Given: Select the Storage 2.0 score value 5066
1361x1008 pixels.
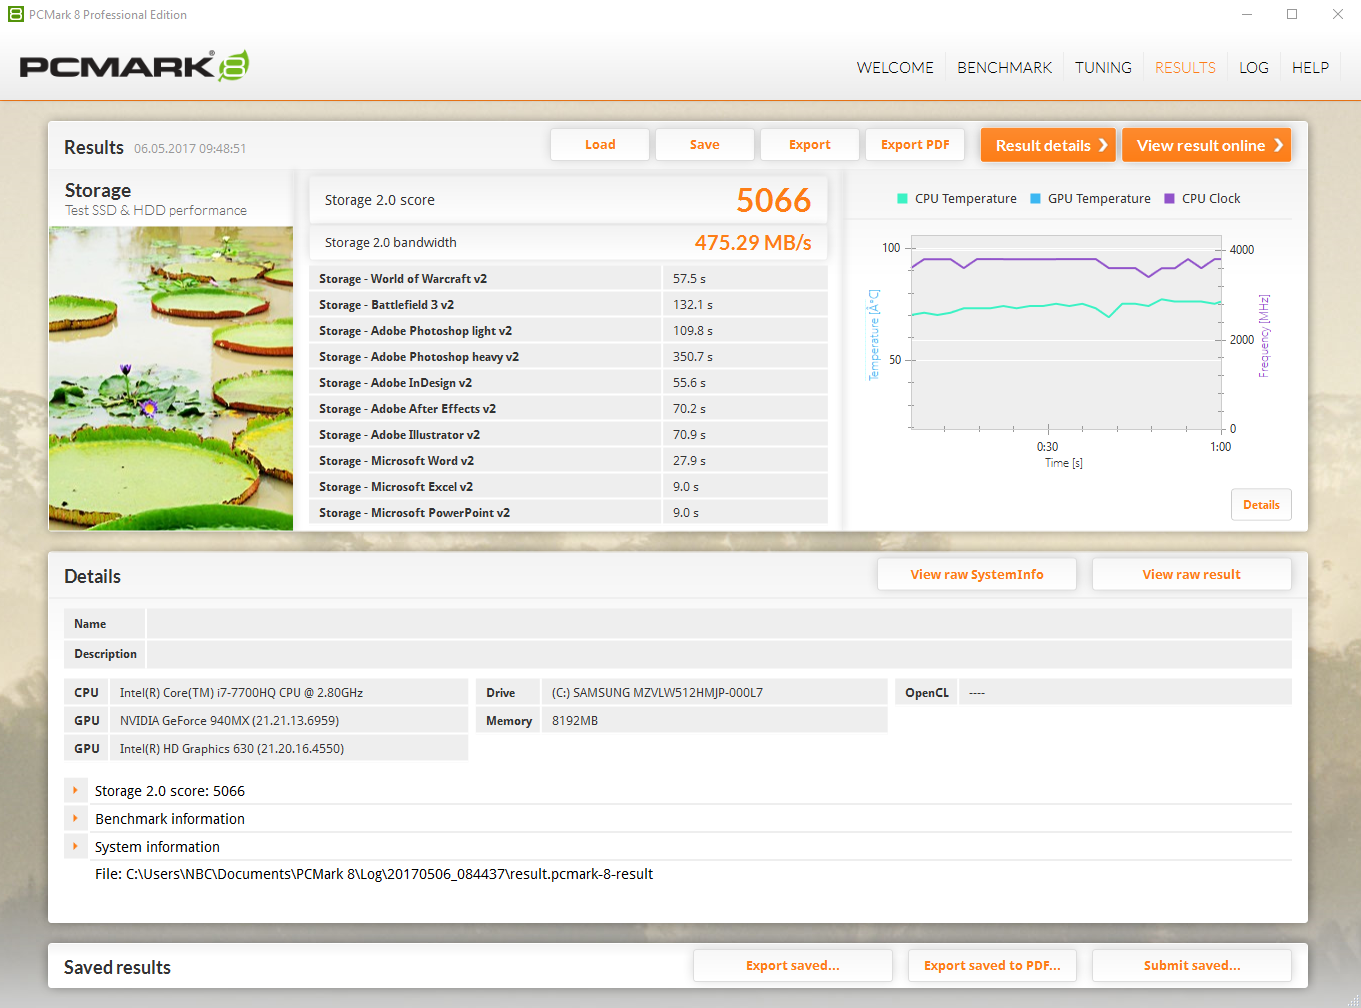Looking at the screenshot, I should 774,200.
